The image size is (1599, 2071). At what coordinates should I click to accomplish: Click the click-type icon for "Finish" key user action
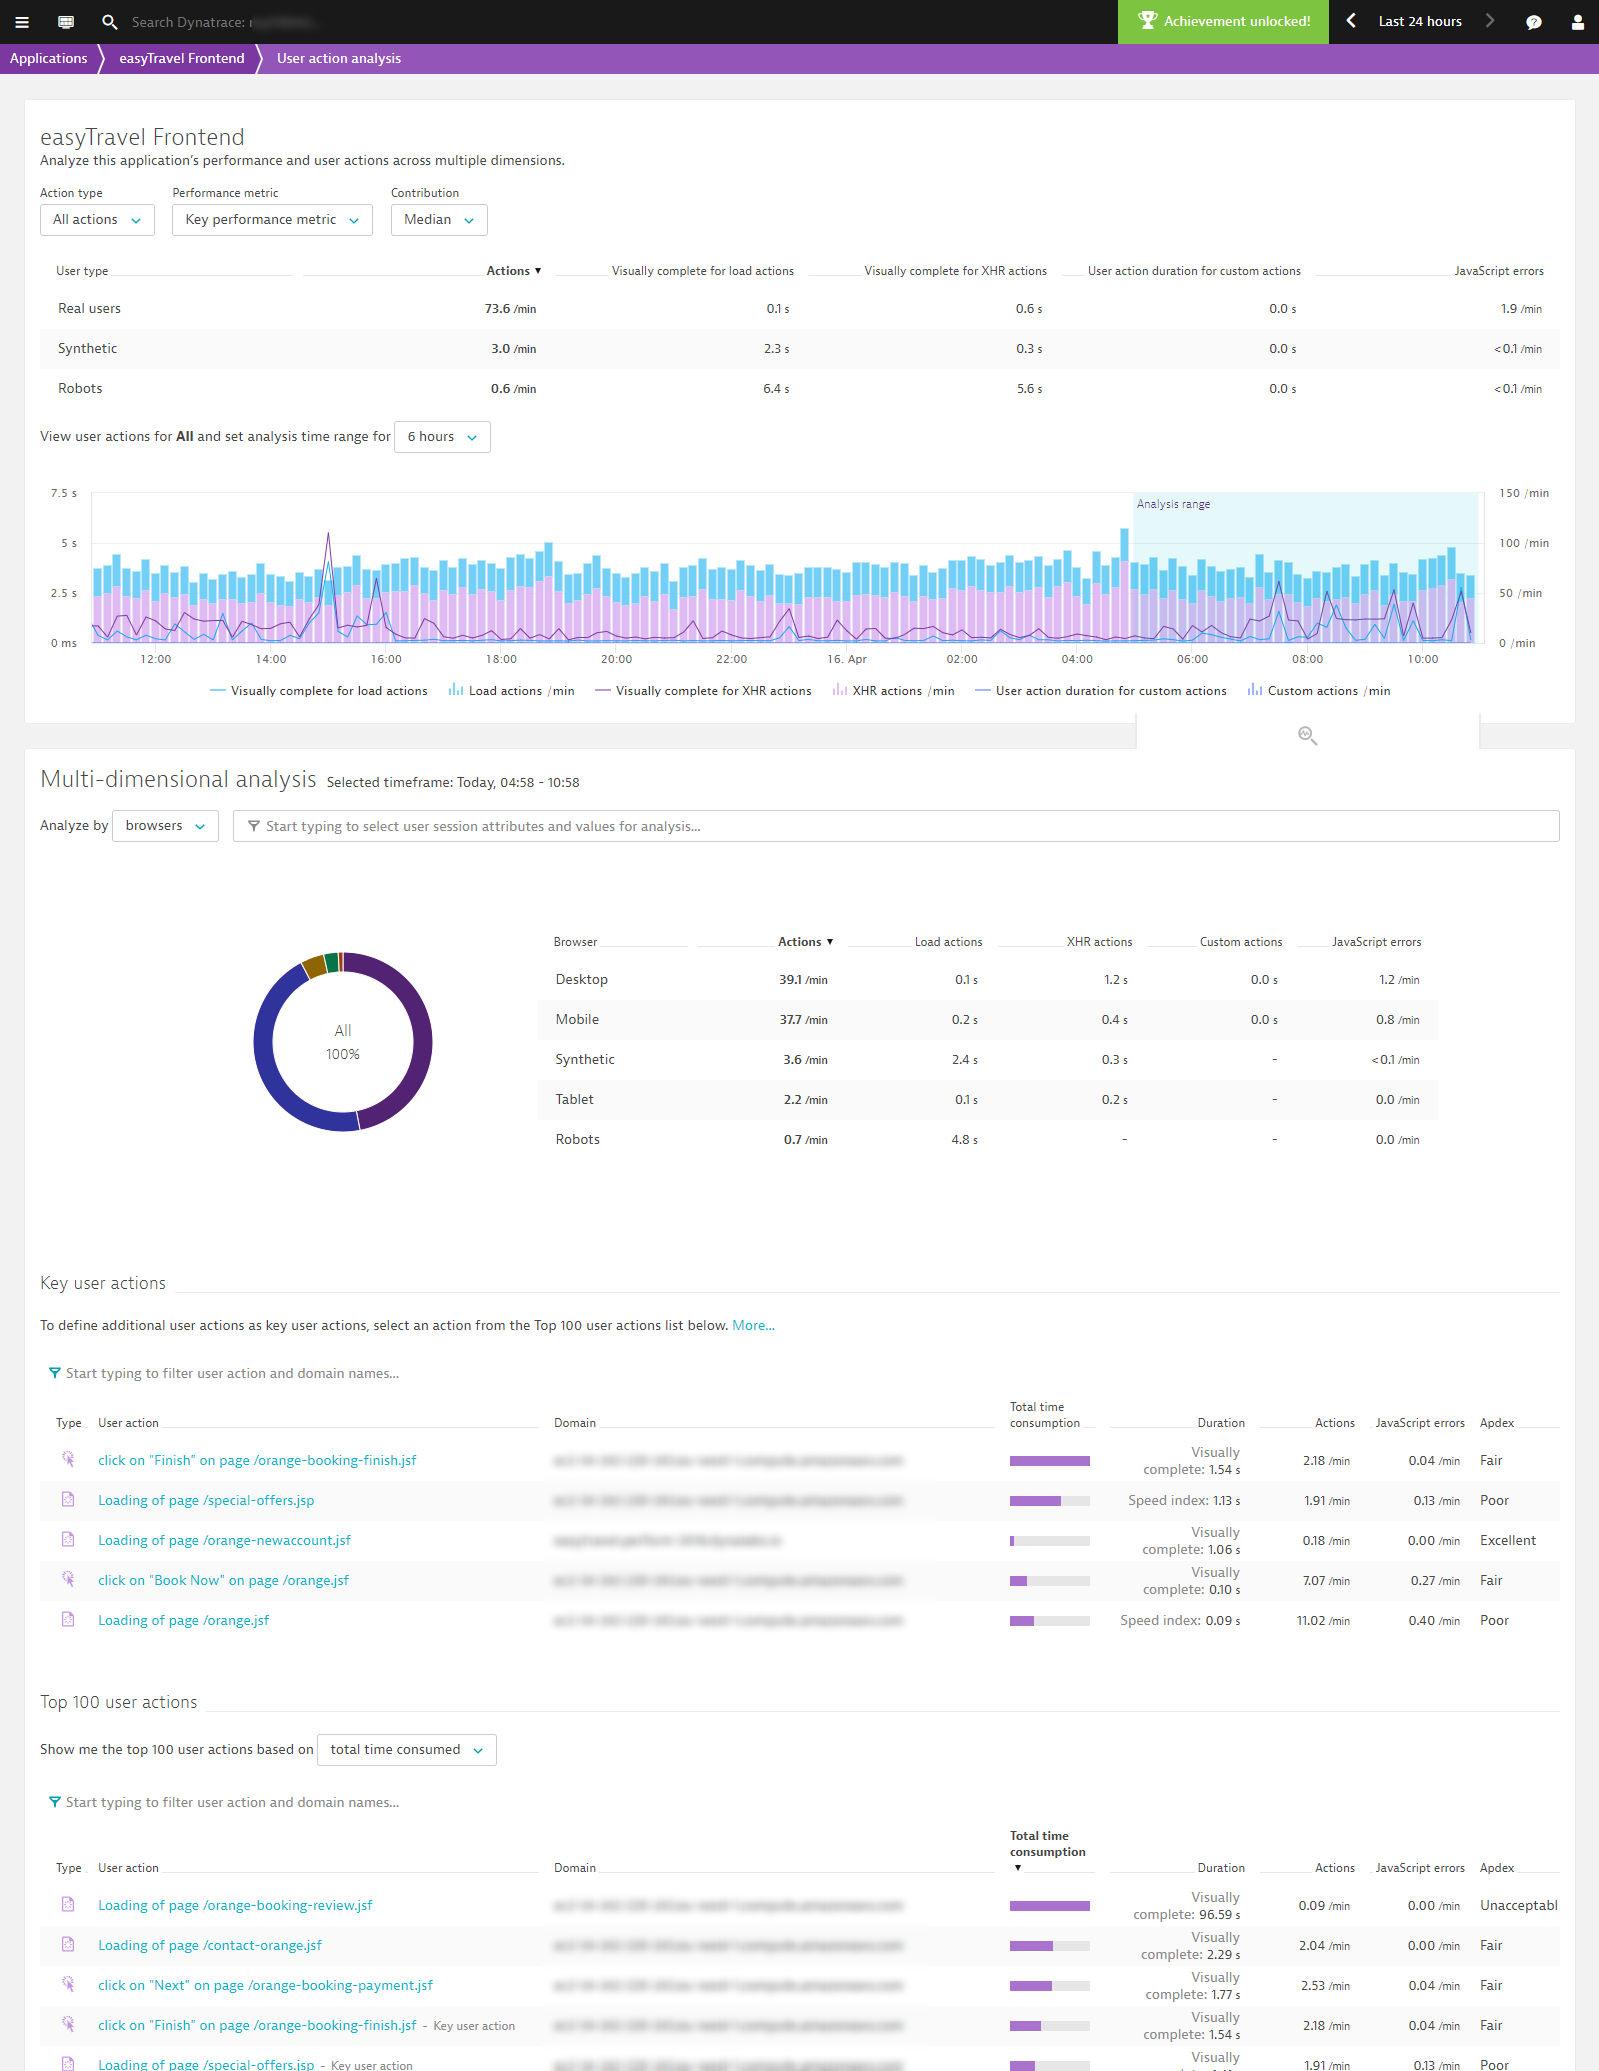68,1459
